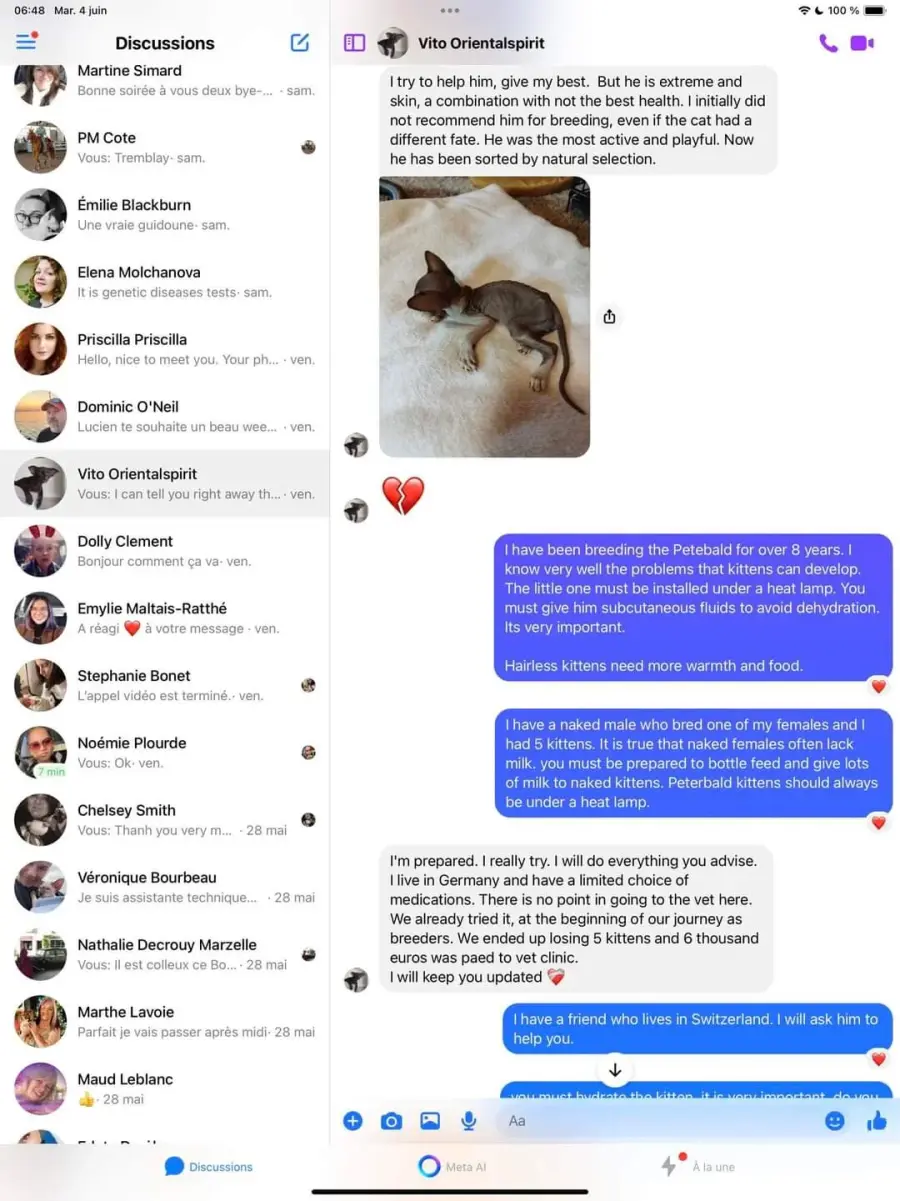This screenshot has height=1201, width=900.
Task: Open conversation with Noémie Plourde
Action: tap(165, 753)
